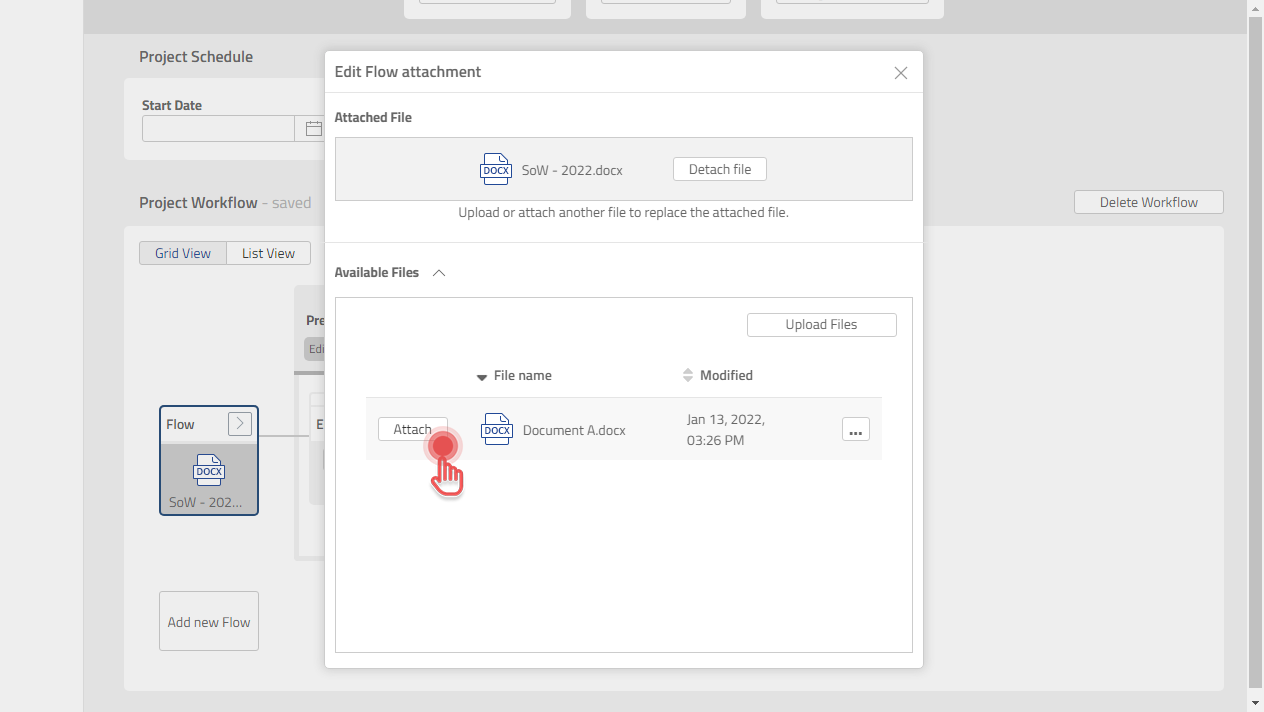Switch to the List View tab

pyautogui.click(x=267, y=253)
